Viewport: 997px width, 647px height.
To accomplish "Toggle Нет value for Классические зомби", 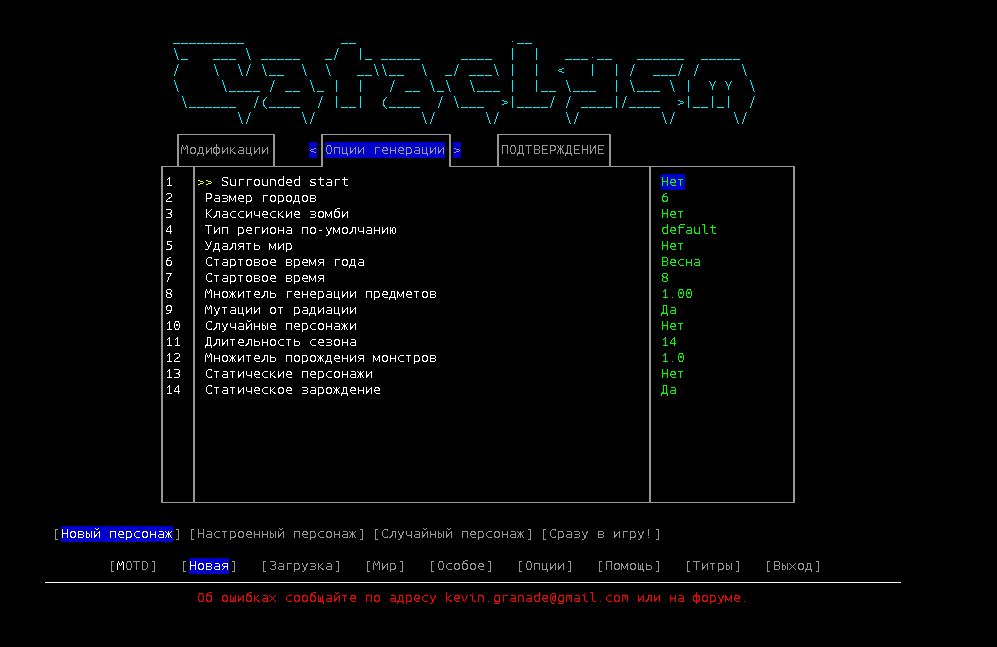I will pos(673,214).
